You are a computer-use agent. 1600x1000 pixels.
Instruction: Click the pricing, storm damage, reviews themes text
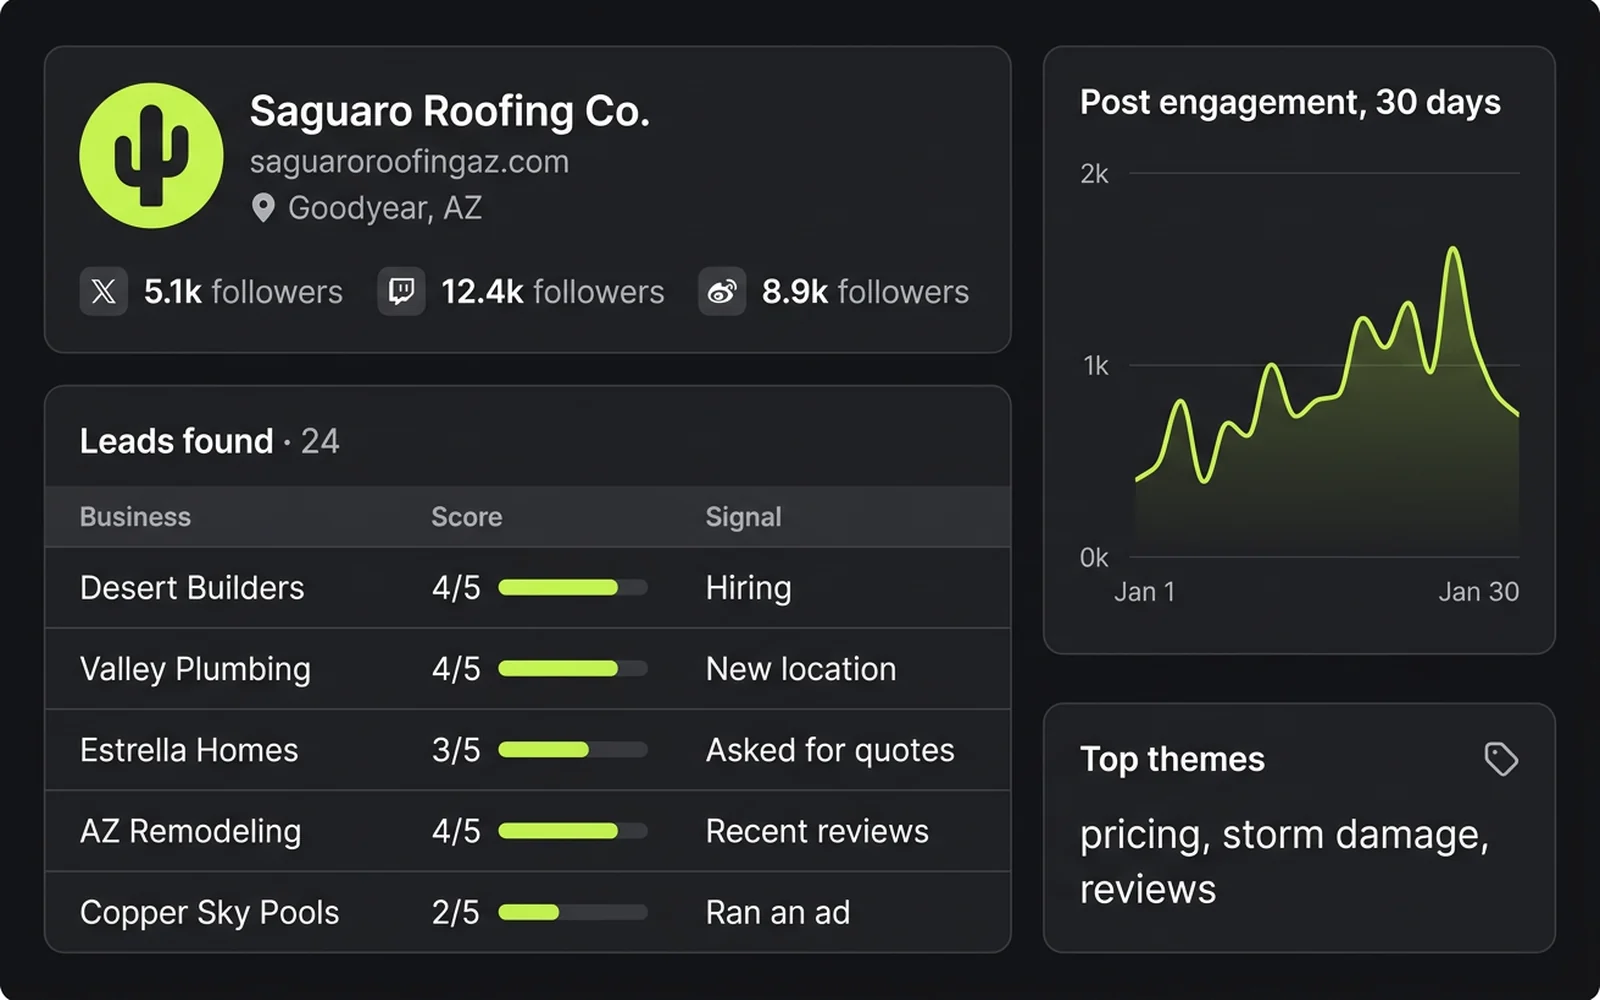point(1285,861)
